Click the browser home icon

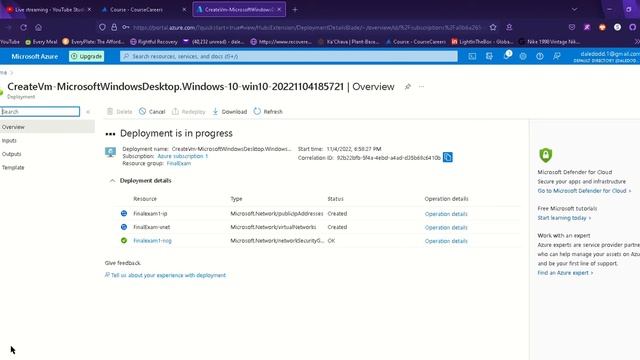[38, 27]
